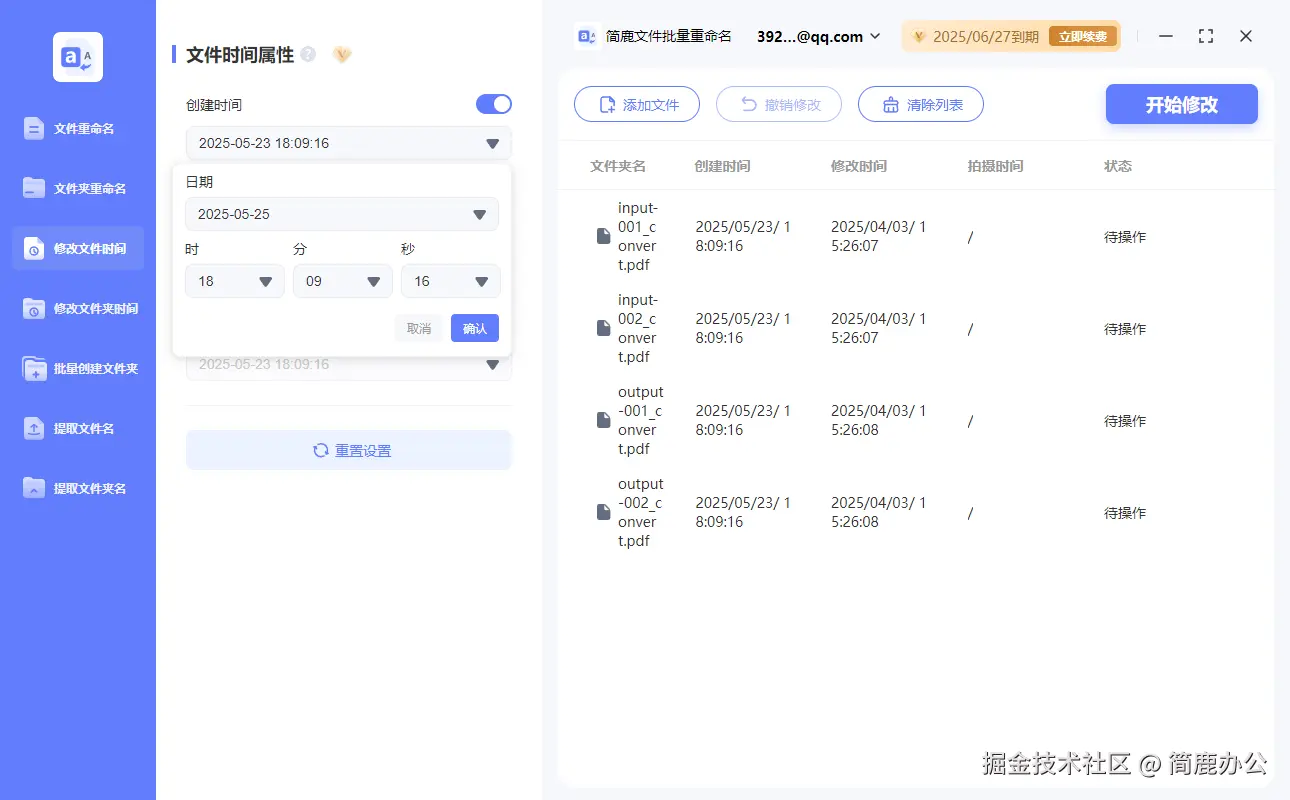Click creation time of input-002_convert.pdf

(x=743, y=329)
